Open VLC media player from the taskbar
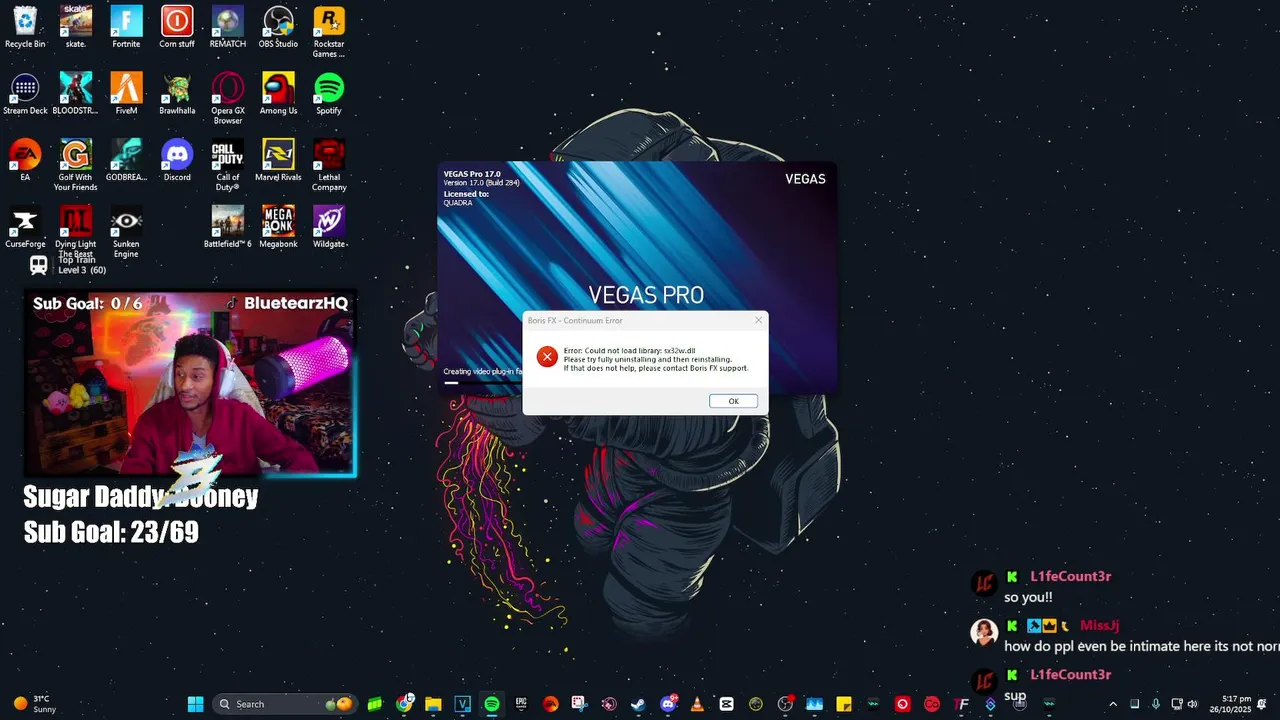This screenshot has height=720, width=1280. click(x=697, y=704)
